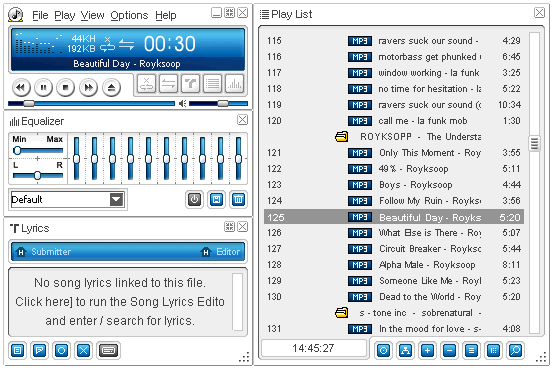Skip to next track button
Viewport: 553px width, 368px height.
(x=88, y=87)
